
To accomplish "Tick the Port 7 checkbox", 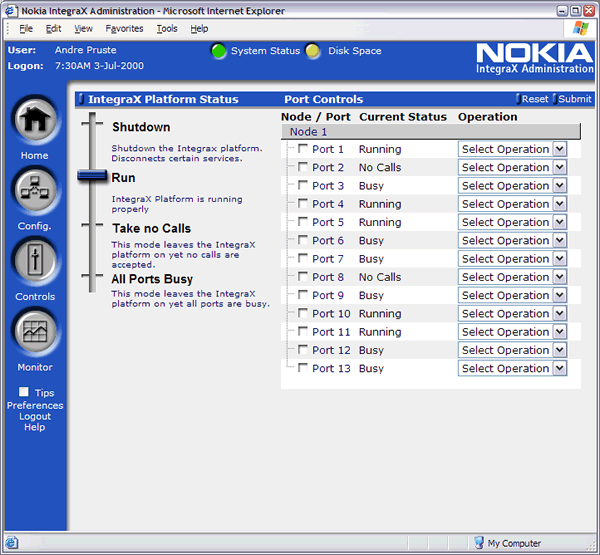I will pyautogui.click(x=303, y=258).
